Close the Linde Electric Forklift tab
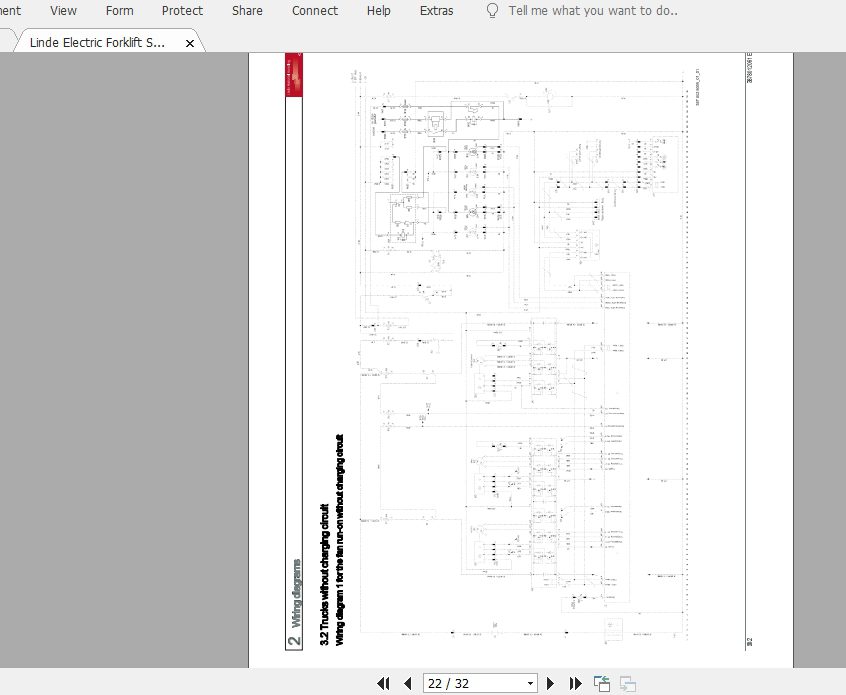The height and width of the screenshot is (695, 846). (x=189, y=42)
